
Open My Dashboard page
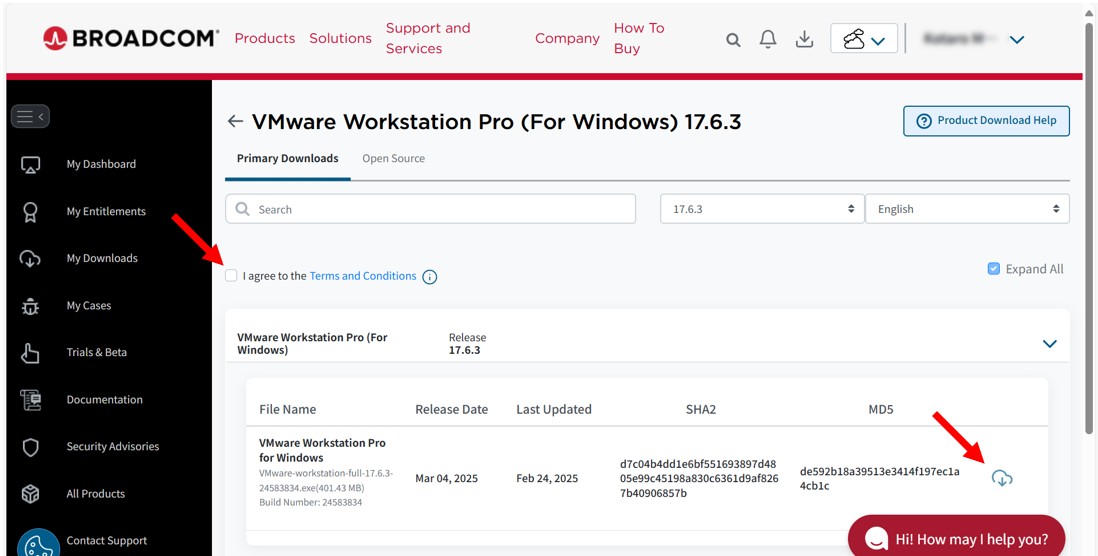(x=101, y=165)
